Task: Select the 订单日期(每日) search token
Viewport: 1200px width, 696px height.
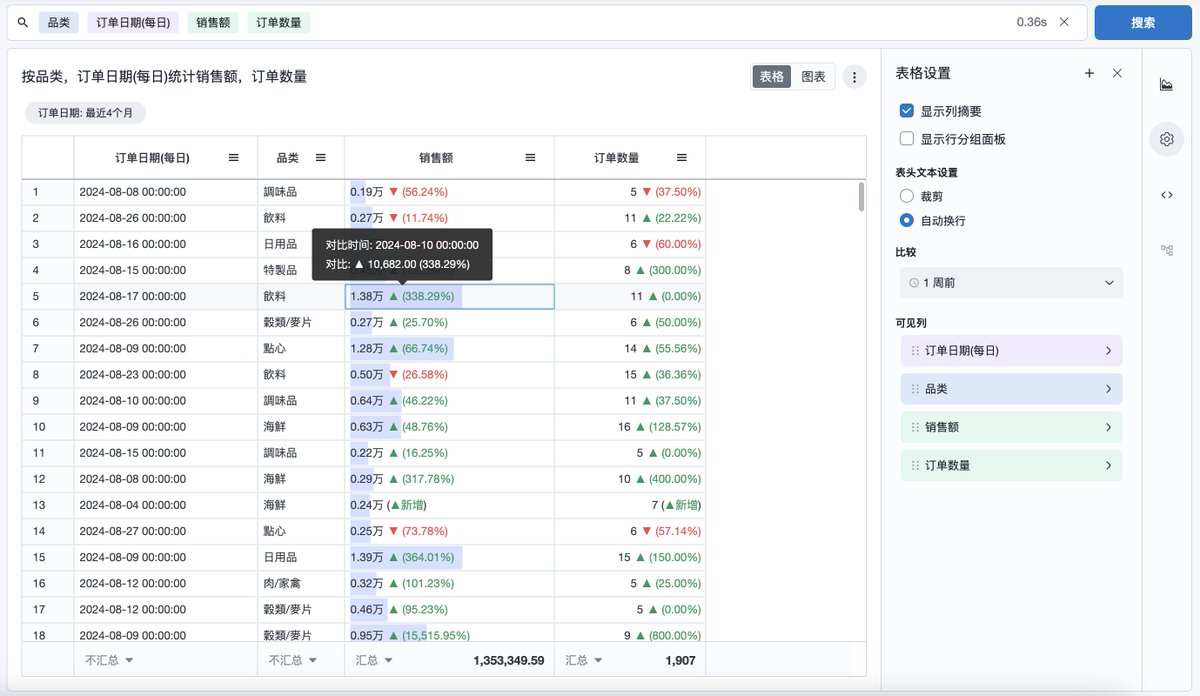Action: click(x=132, y=22)
